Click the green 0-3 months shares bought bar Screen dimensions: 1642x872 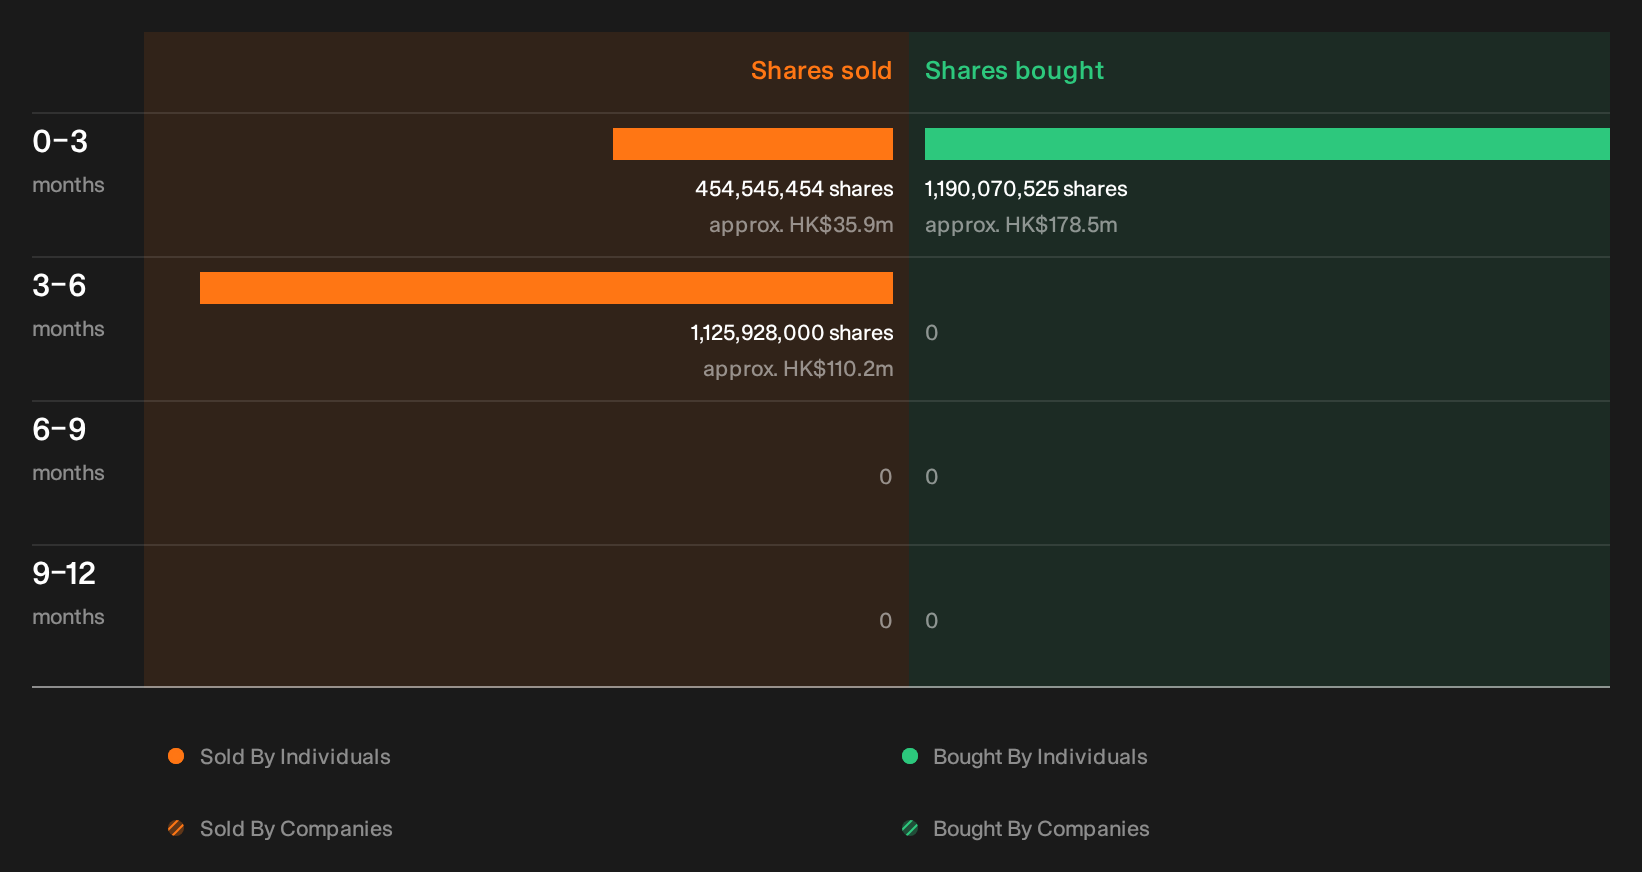1267,144
